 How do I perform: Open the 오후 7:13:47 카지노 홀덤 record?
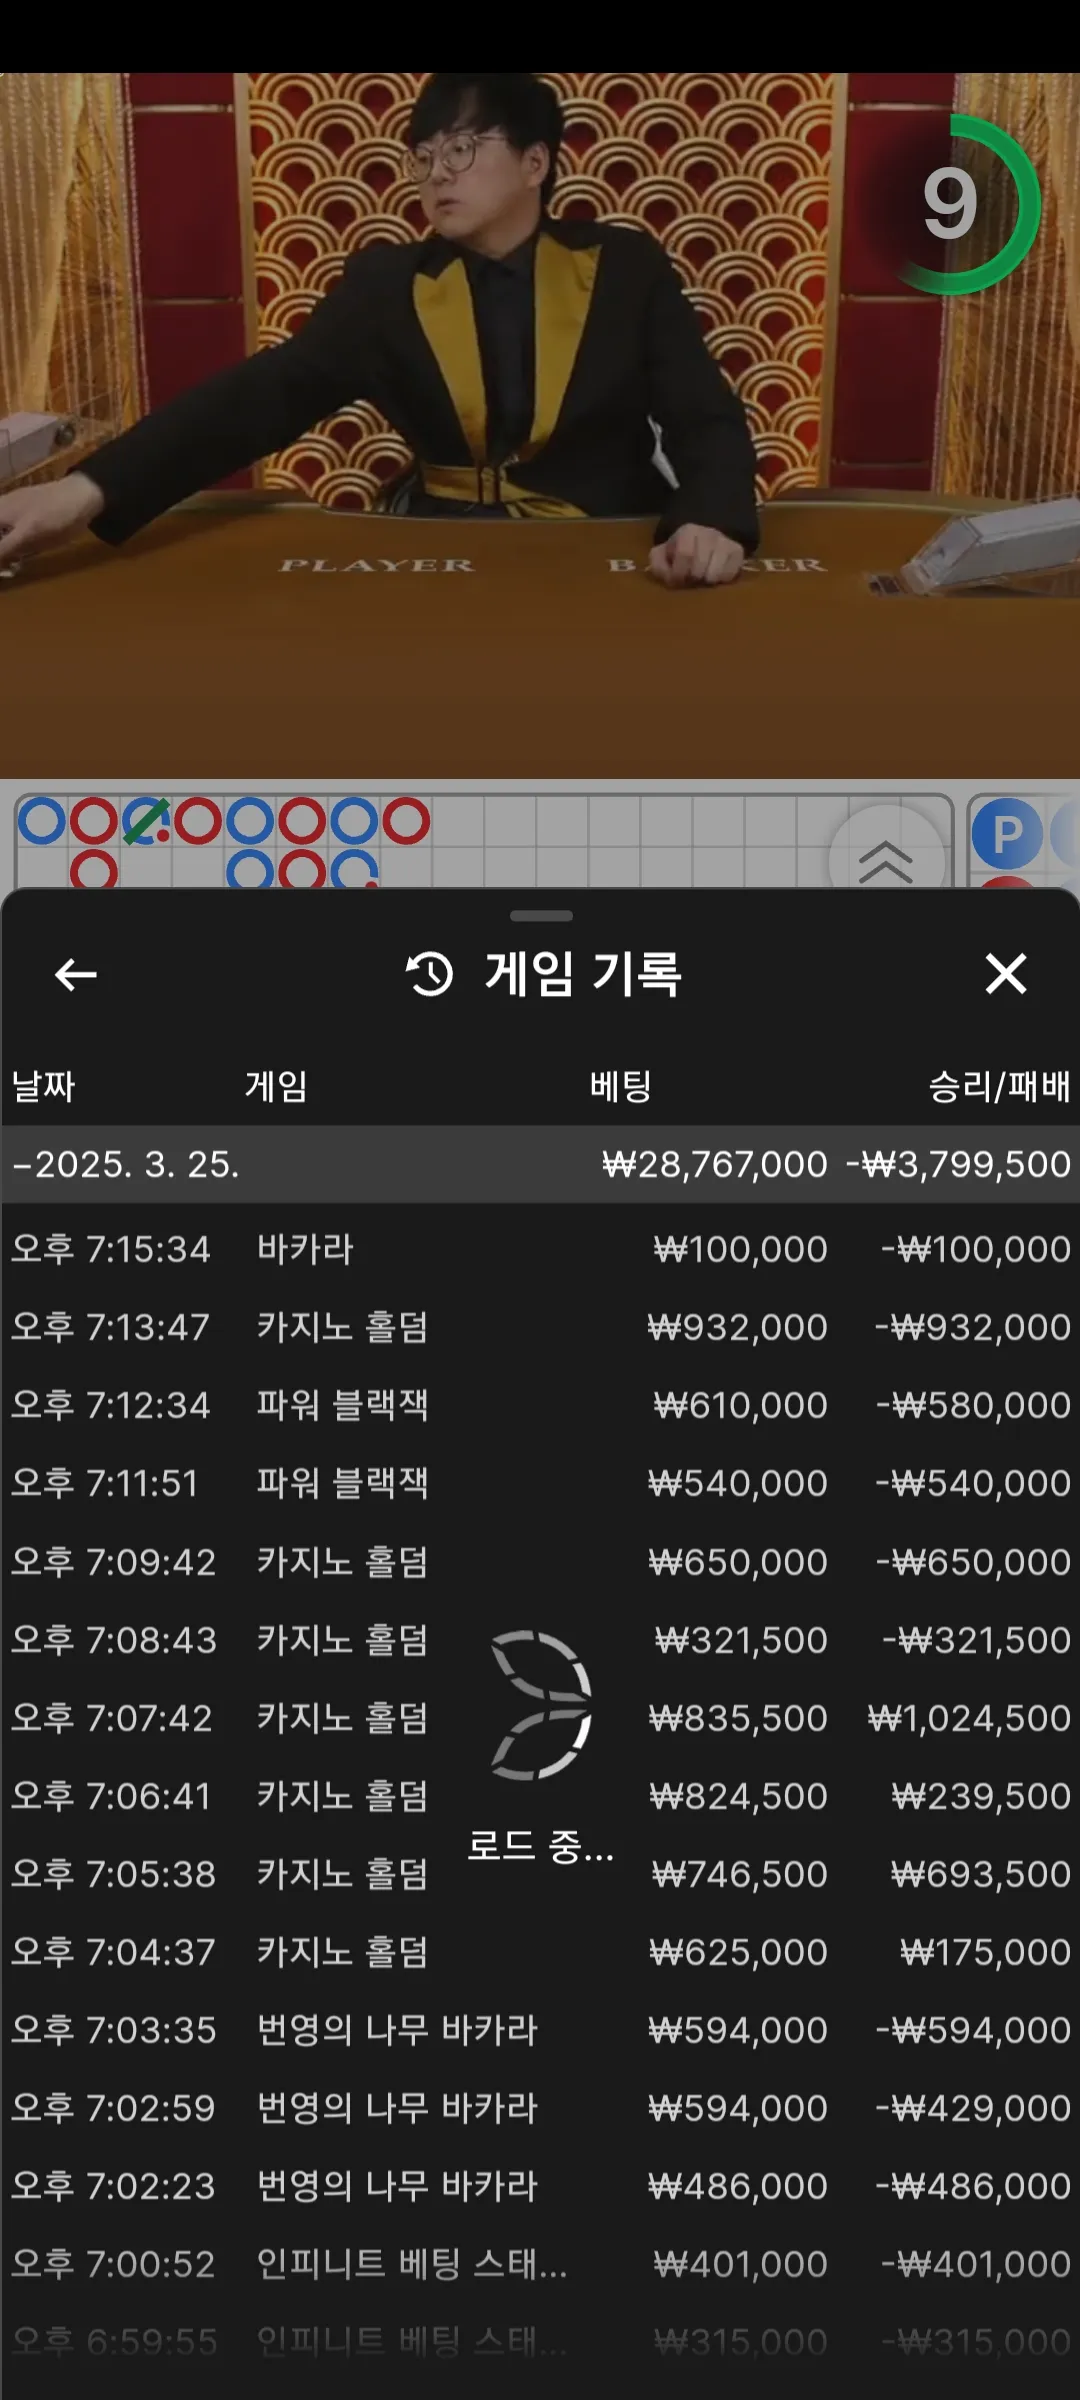click(540, 1327)
